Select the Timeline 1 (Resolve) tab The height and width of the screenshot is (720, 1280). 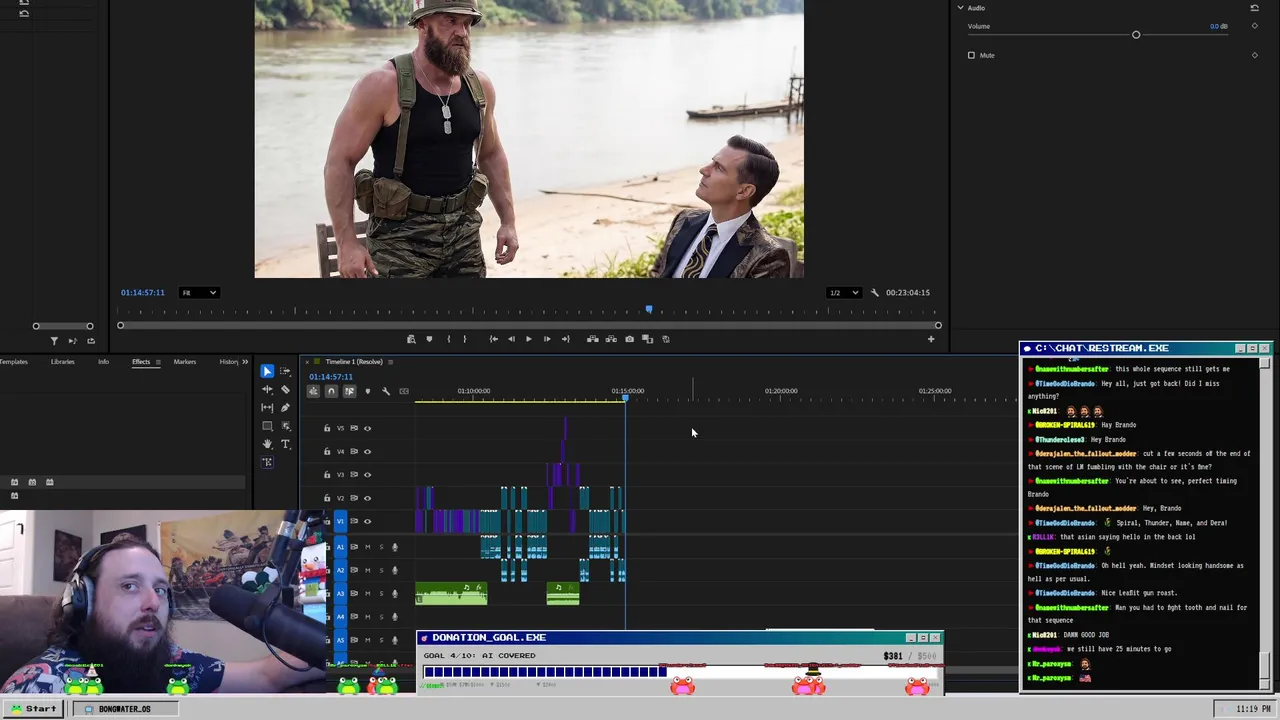point(354,362)
